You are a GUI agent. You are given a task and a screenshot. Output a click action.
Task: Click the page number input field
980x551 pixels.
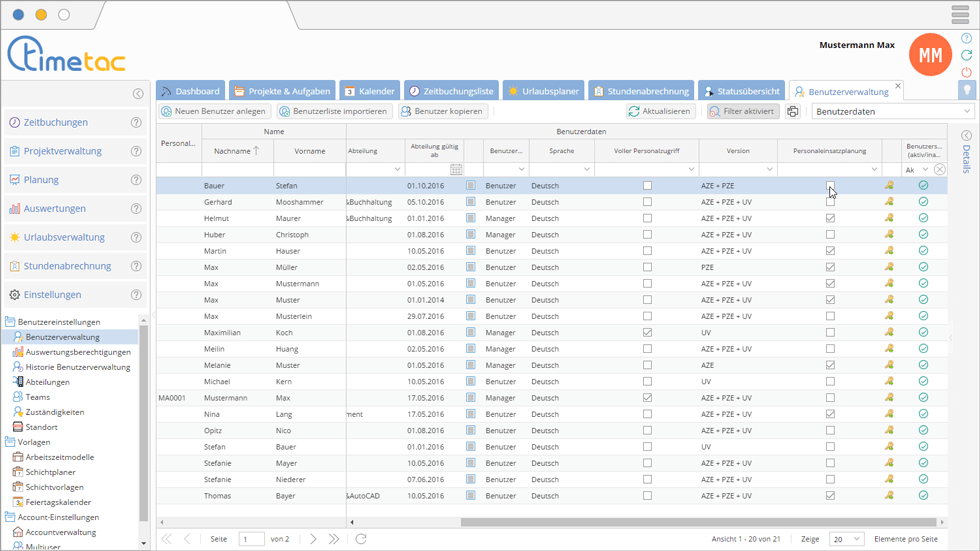(251, 539)
